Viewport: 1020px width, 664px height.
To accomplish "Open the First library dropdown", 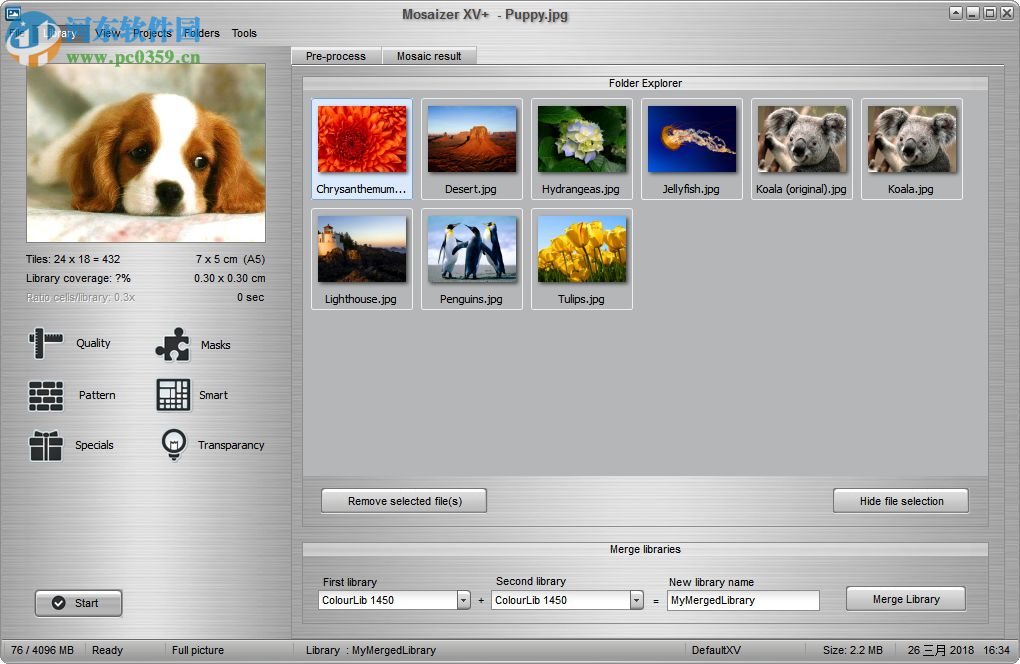I will click(x=463, y=600).
